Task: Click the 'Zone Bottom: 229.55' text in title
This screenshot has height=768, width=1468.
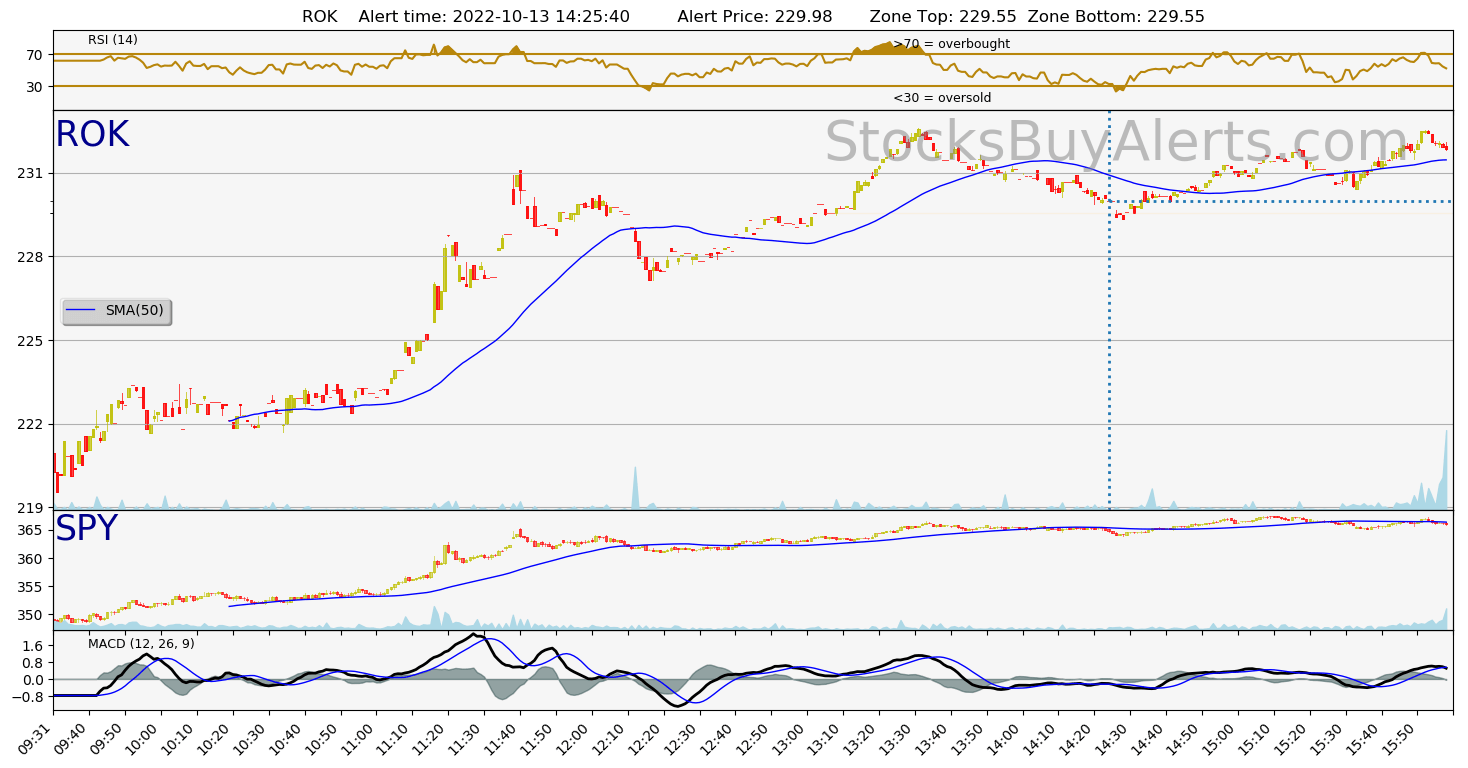Action: [1116, 16]
